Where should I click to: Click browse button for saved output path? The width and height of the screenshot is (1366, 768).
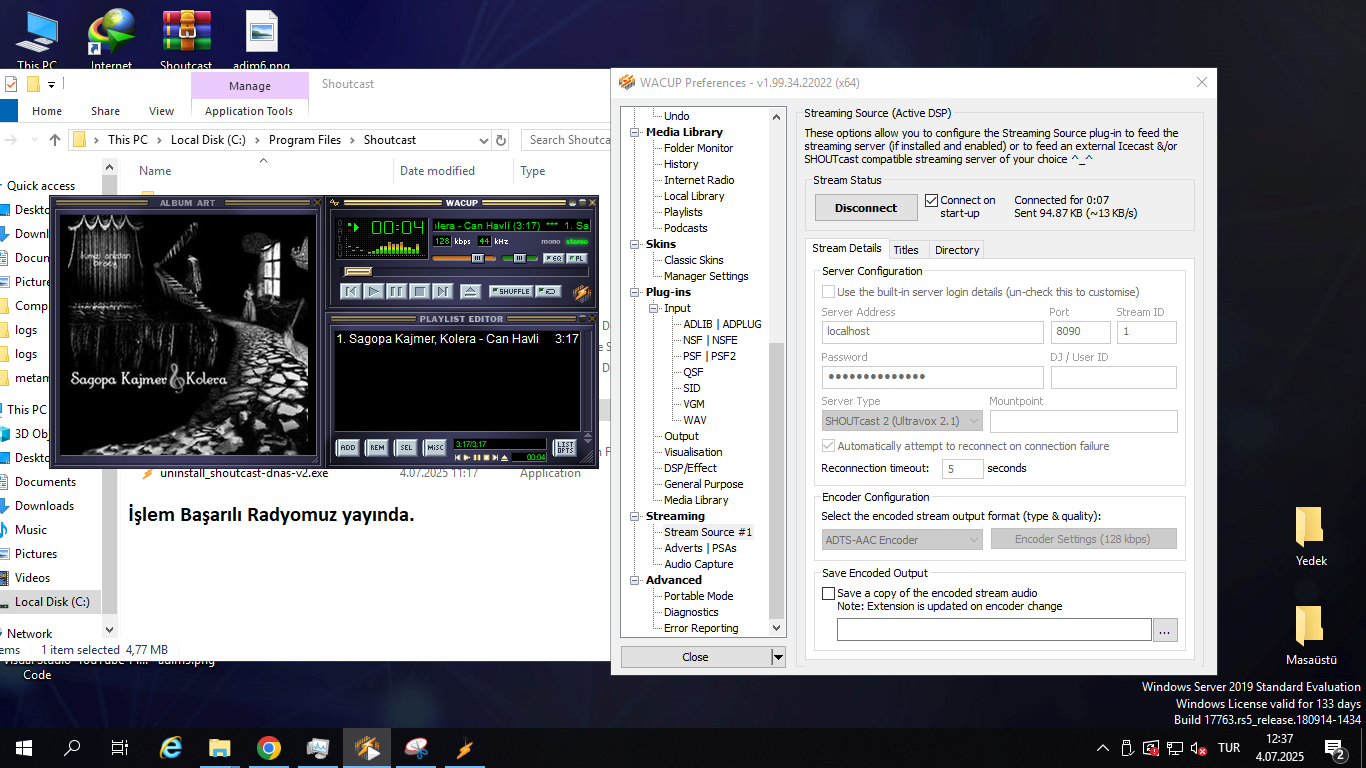[x=1165, y=630]
